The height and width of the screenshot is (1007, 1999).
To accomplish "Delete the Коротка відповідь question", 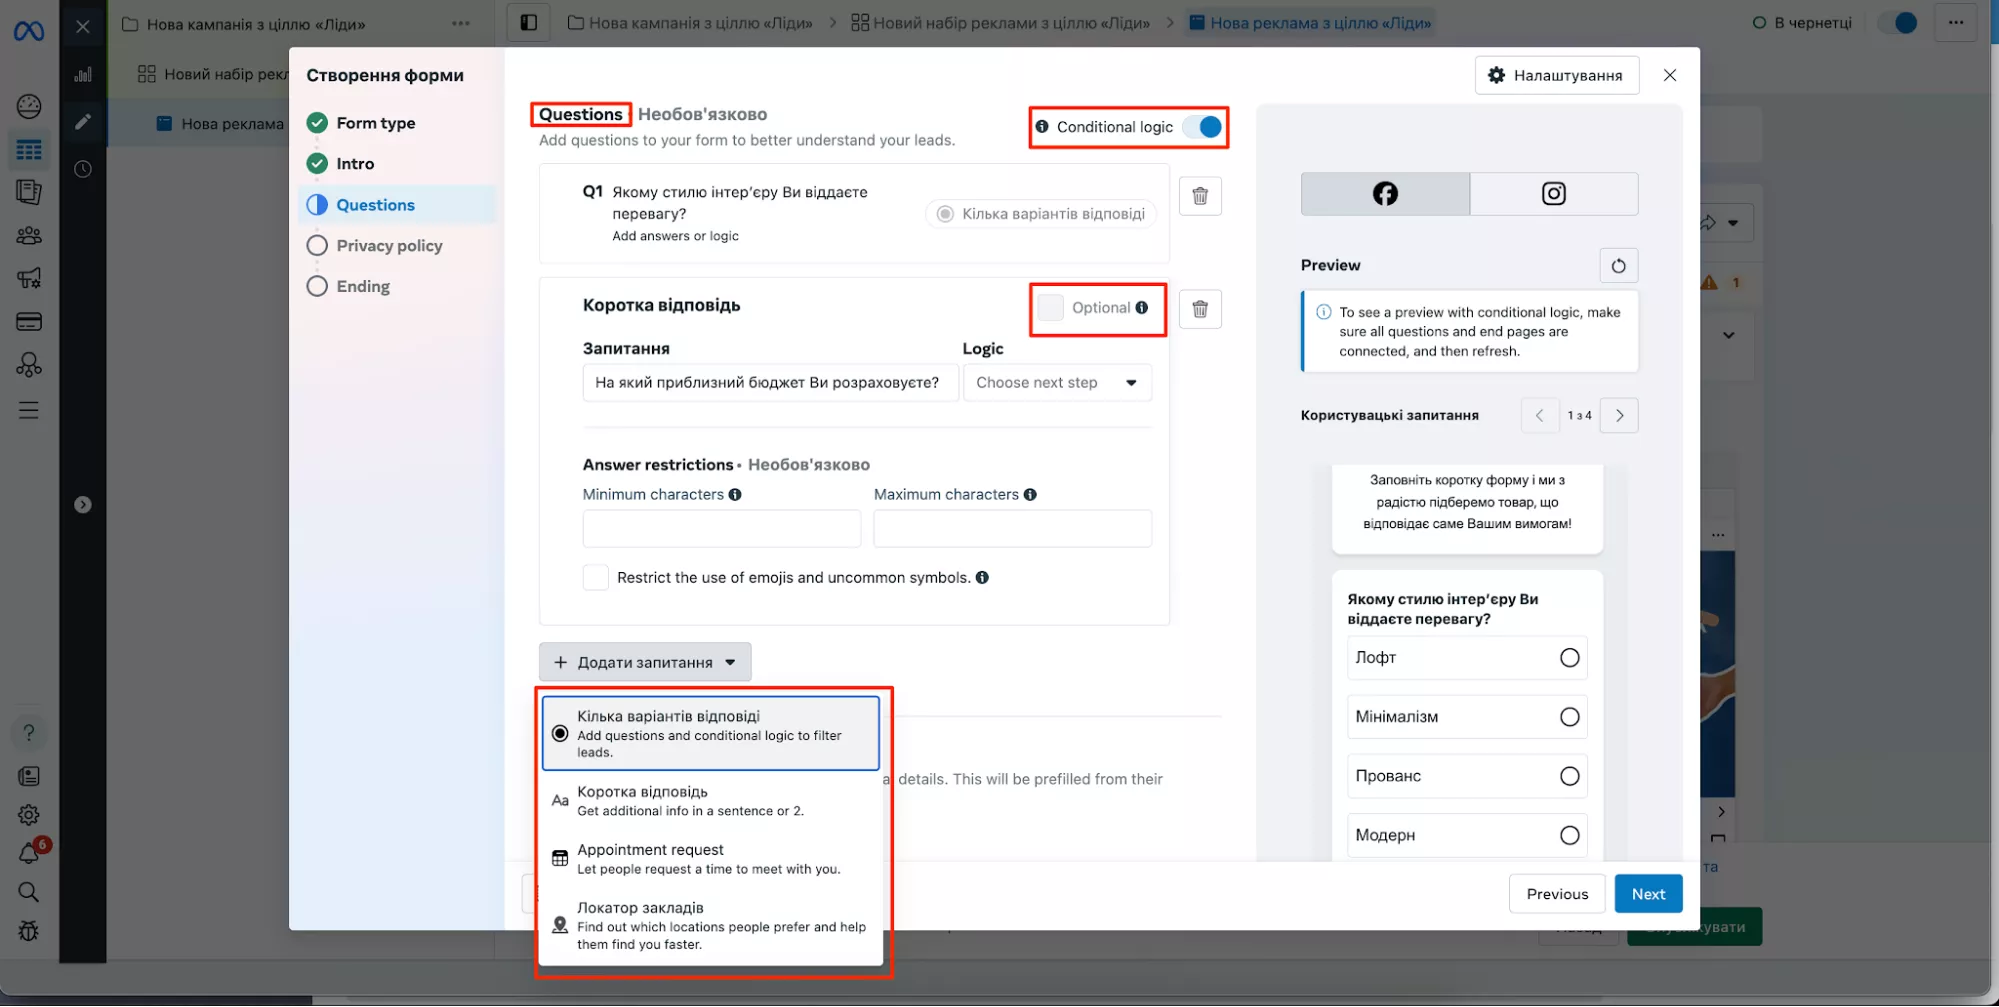I will click(1200, 309).
